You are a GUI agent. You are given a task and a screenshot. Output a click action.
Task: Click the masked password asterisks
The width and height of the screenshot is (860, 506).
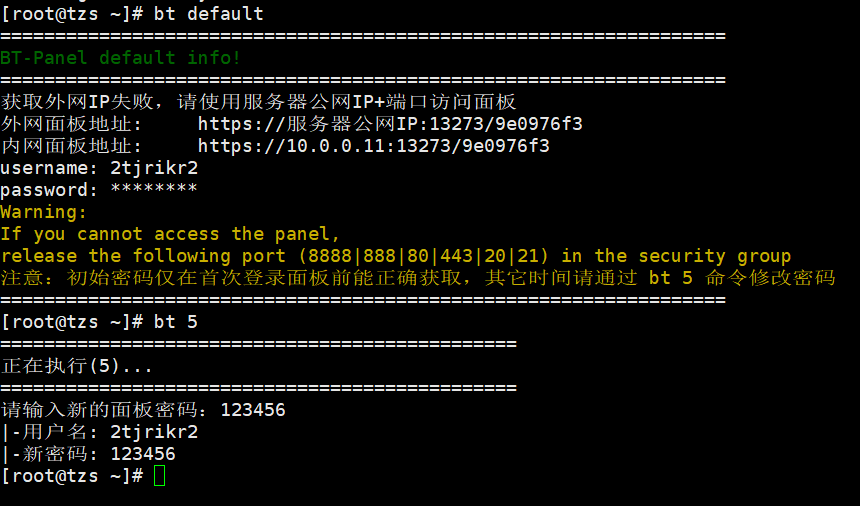pos(154,190)
